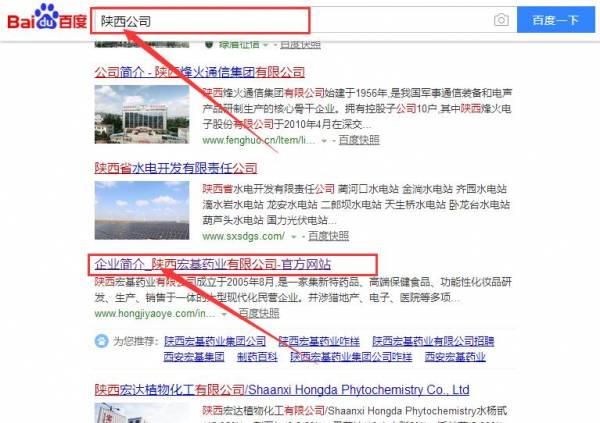This screenshot has width=600, height=423.
Task: Expand dropdown arrow after www.hongjiyaoye.com URL
Action: (x=224, y=314)
